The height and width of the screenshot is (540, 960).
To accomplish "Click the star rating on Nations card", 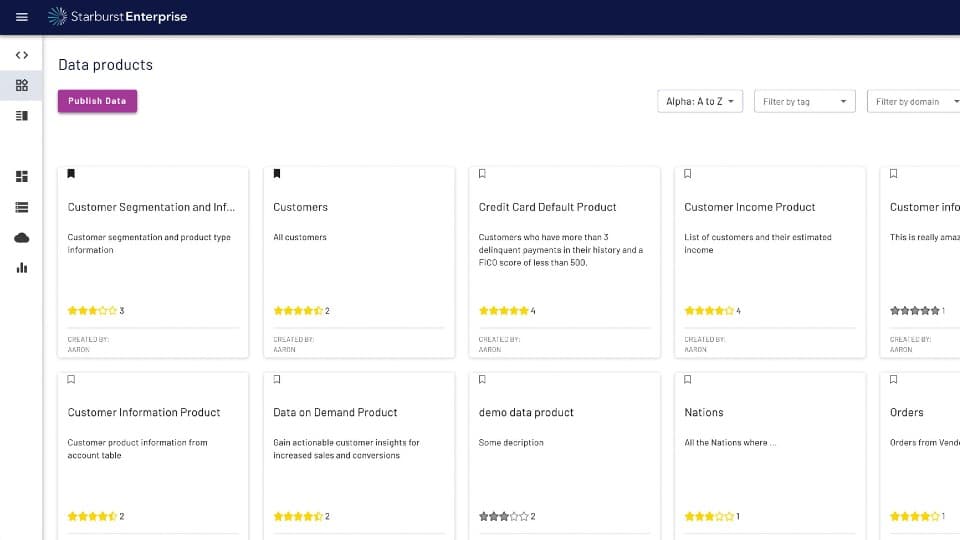I will click(x=708, y=517).
